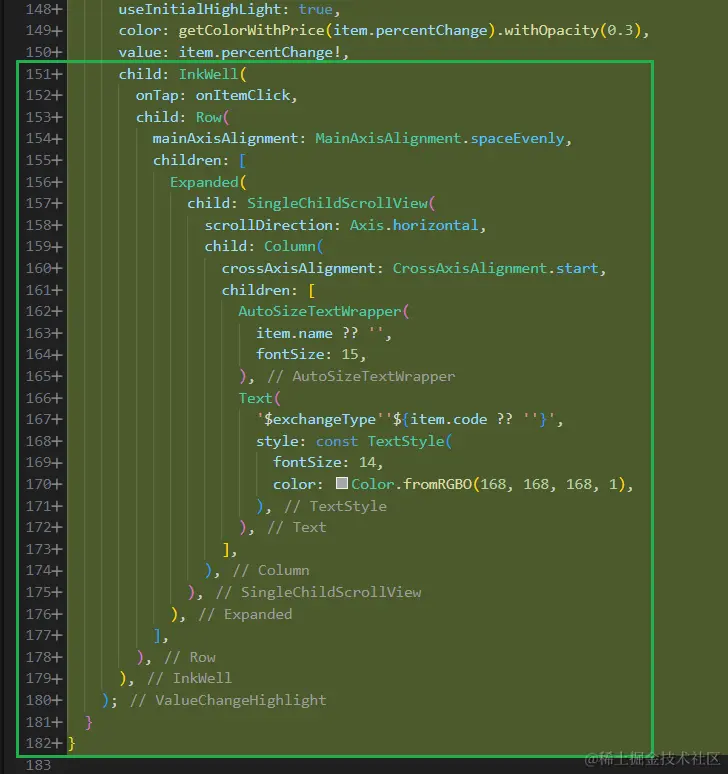Click getColorWithPrice function call on line 149
728x774 pixels.
251,31
